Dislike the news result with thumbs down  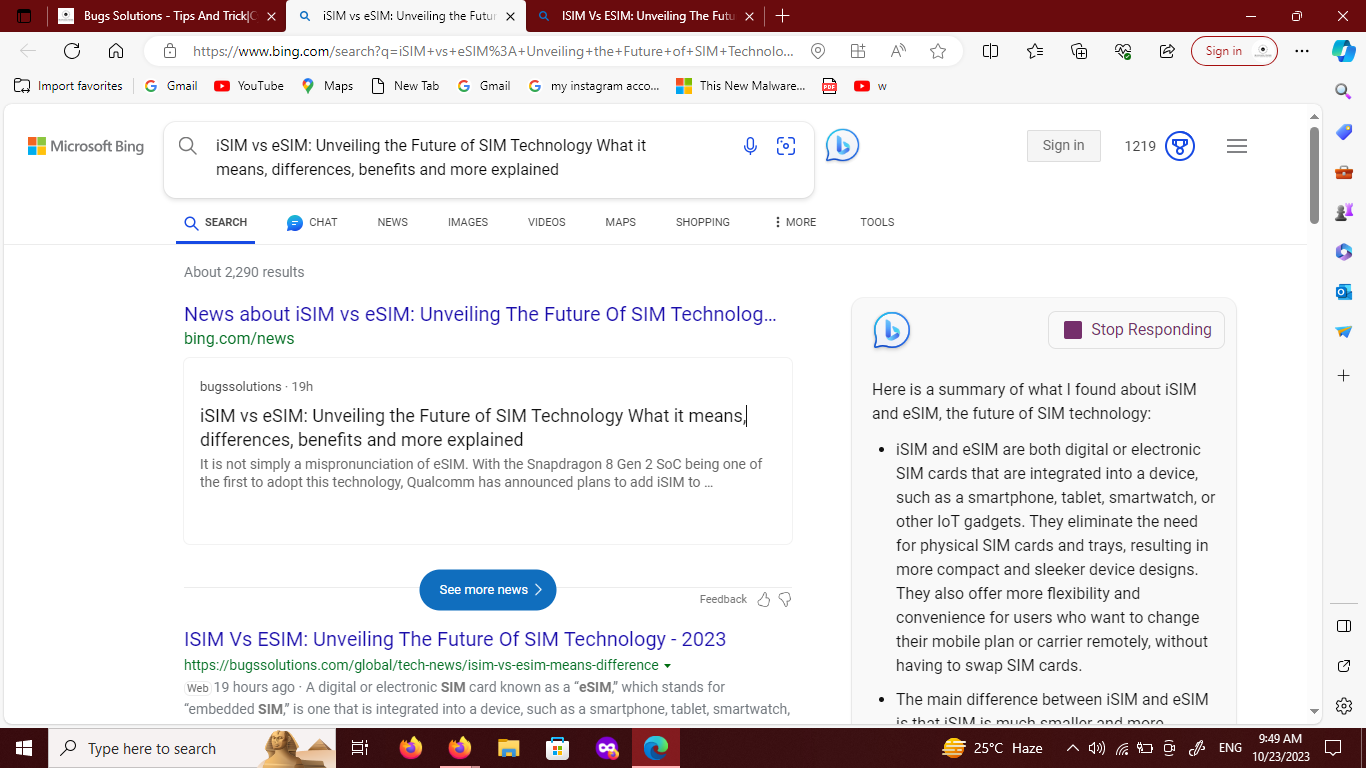tap(785, 599)
